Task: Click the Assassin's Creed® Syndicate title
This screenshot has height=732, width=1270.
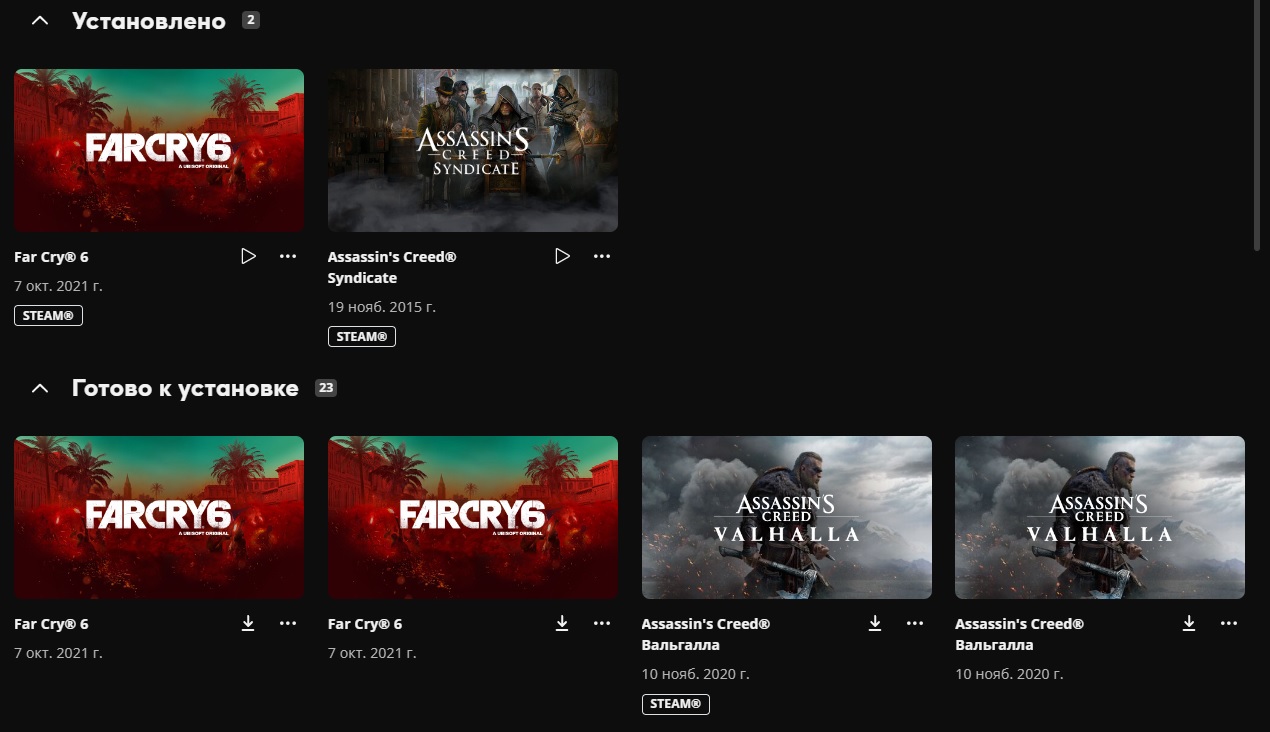Action: coord(392,267)
